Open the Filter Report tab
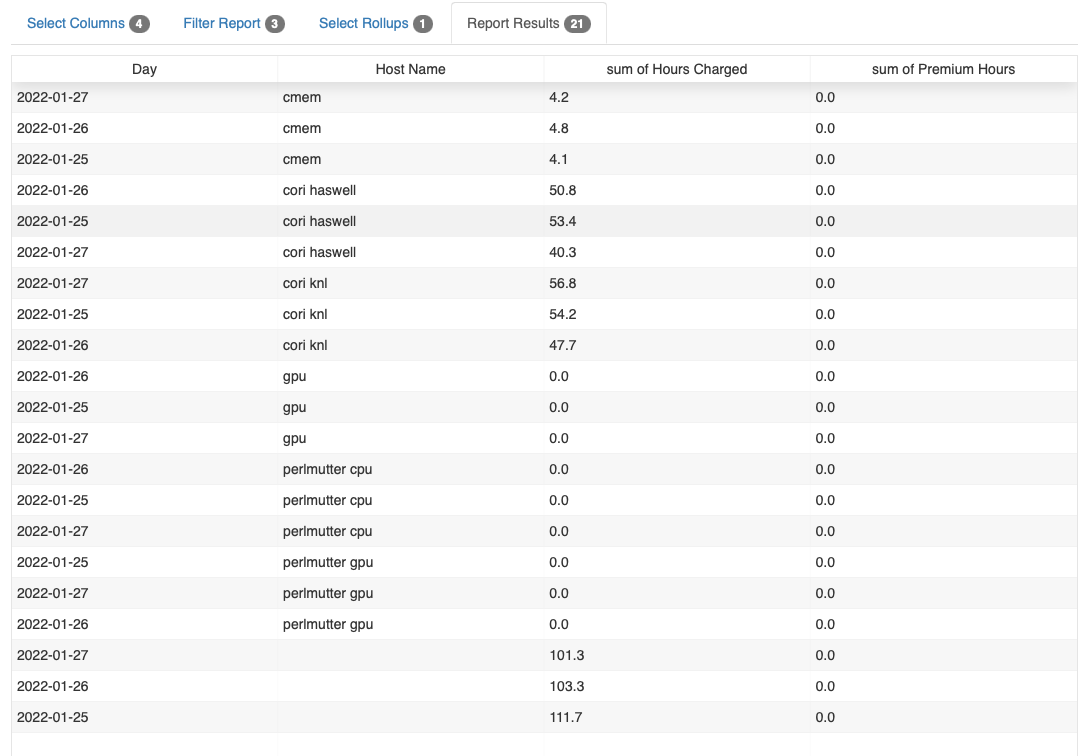 (x=222, y=23)
